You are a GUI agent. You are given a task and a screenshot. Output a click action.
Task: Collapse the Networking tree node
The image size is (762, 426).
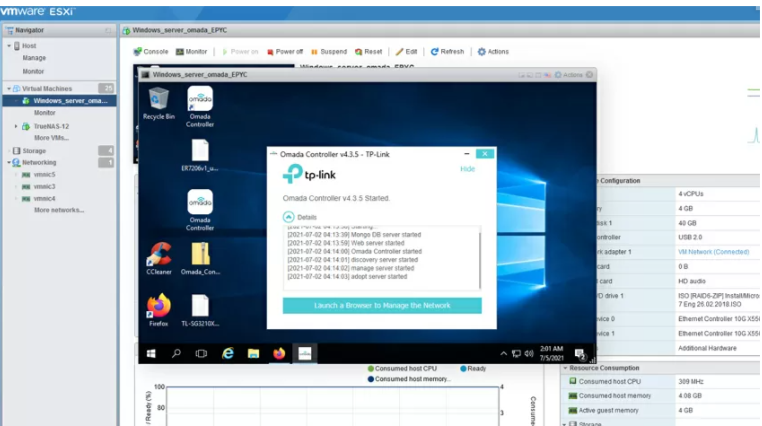[x=10, y=162]
